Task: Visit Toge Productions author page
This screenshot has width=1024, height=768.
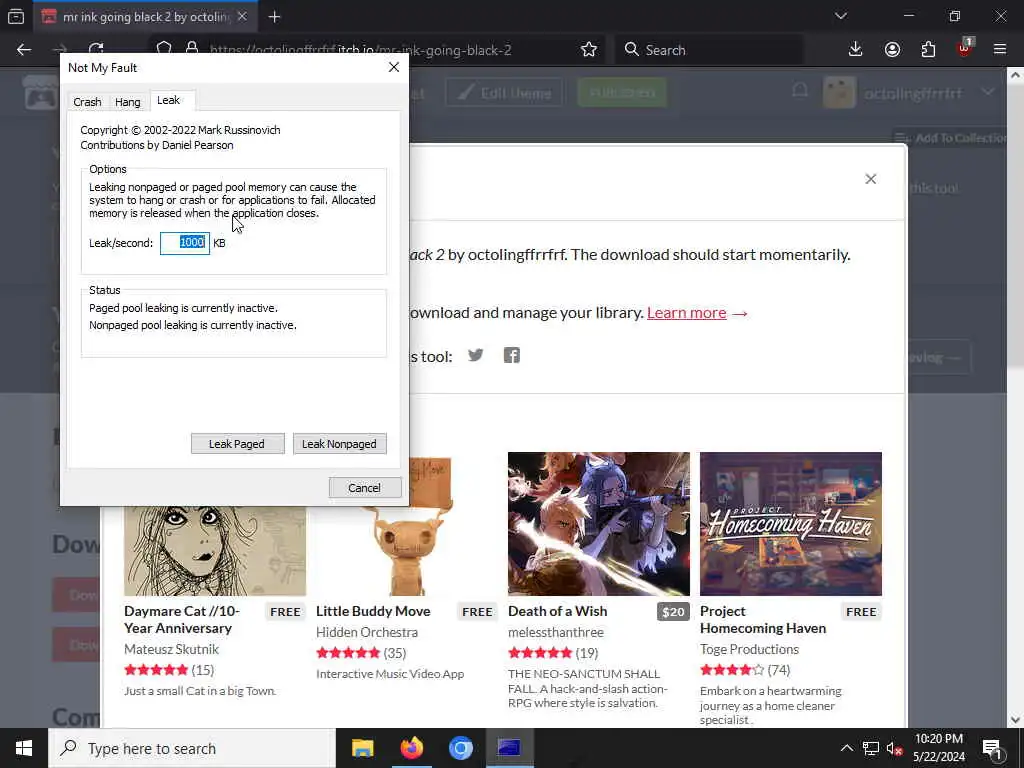Action: click(x=749, y=649)
